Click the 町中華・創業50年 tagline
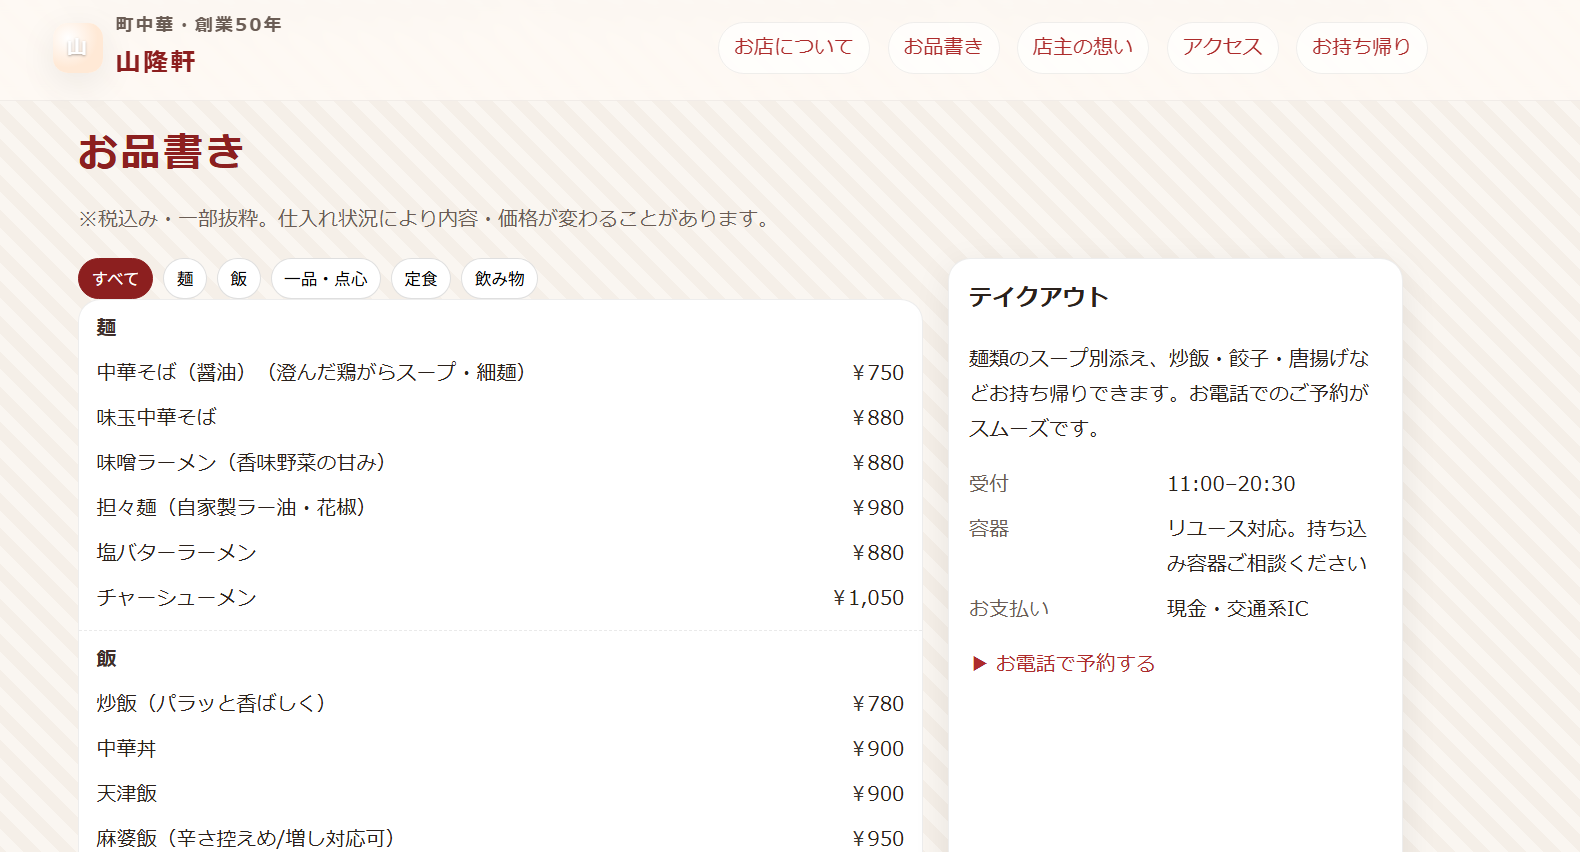 tap(198, 24)
